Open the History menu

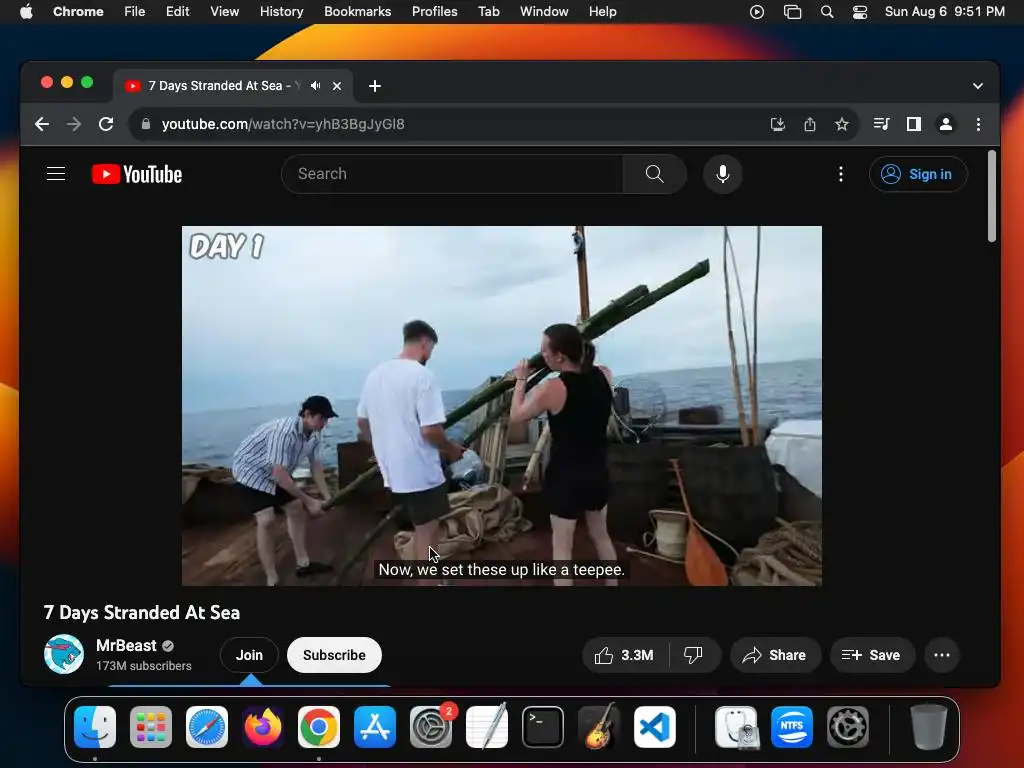coord(281,11)
